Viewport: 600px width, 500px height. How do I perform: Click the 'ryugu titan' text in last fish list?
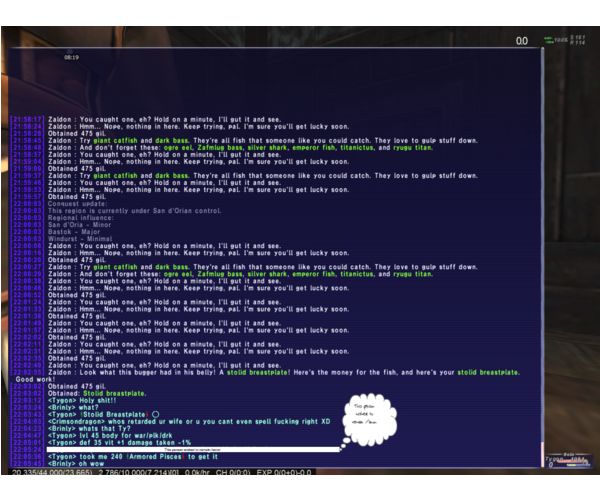coord(412,274)
